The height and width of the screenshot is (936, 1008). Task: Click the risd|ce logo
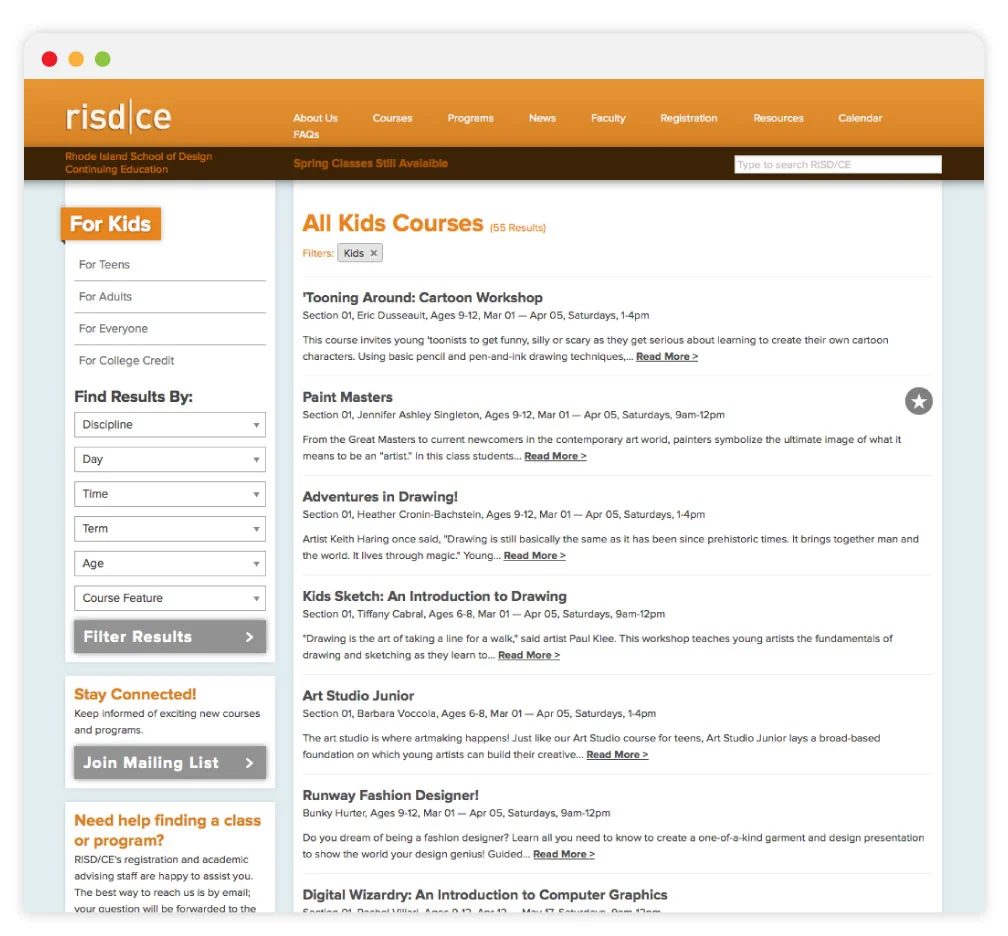(119, 117)
